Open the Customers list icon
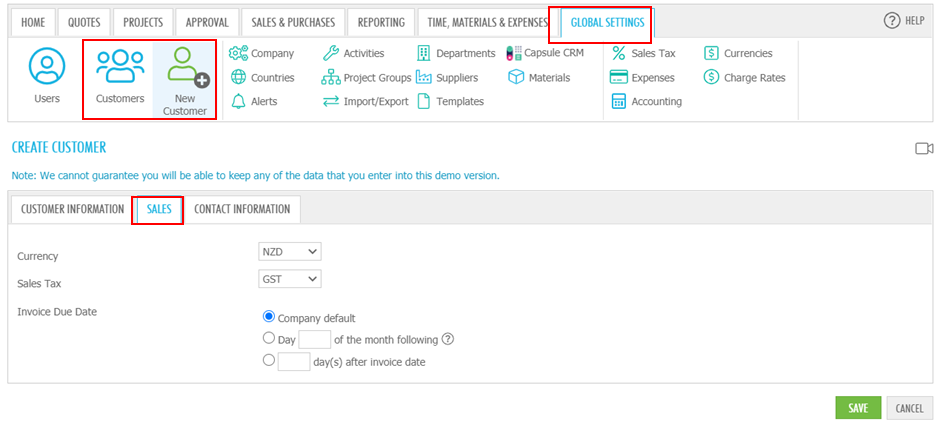This screenshot has height=425, width=940. tap(120, 67)
